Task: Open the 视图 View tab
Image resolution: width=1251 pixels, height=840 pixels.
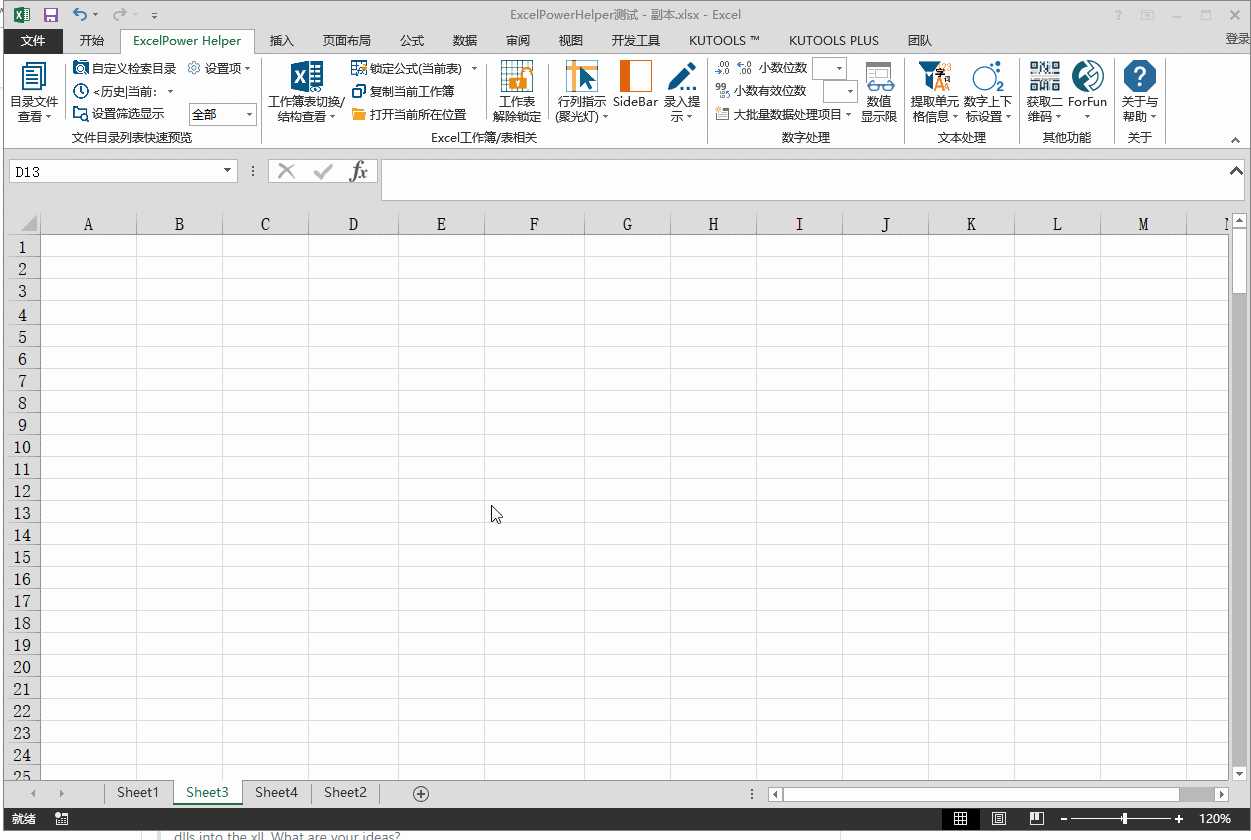Action: pyautogui.click(x=571, y=40)
